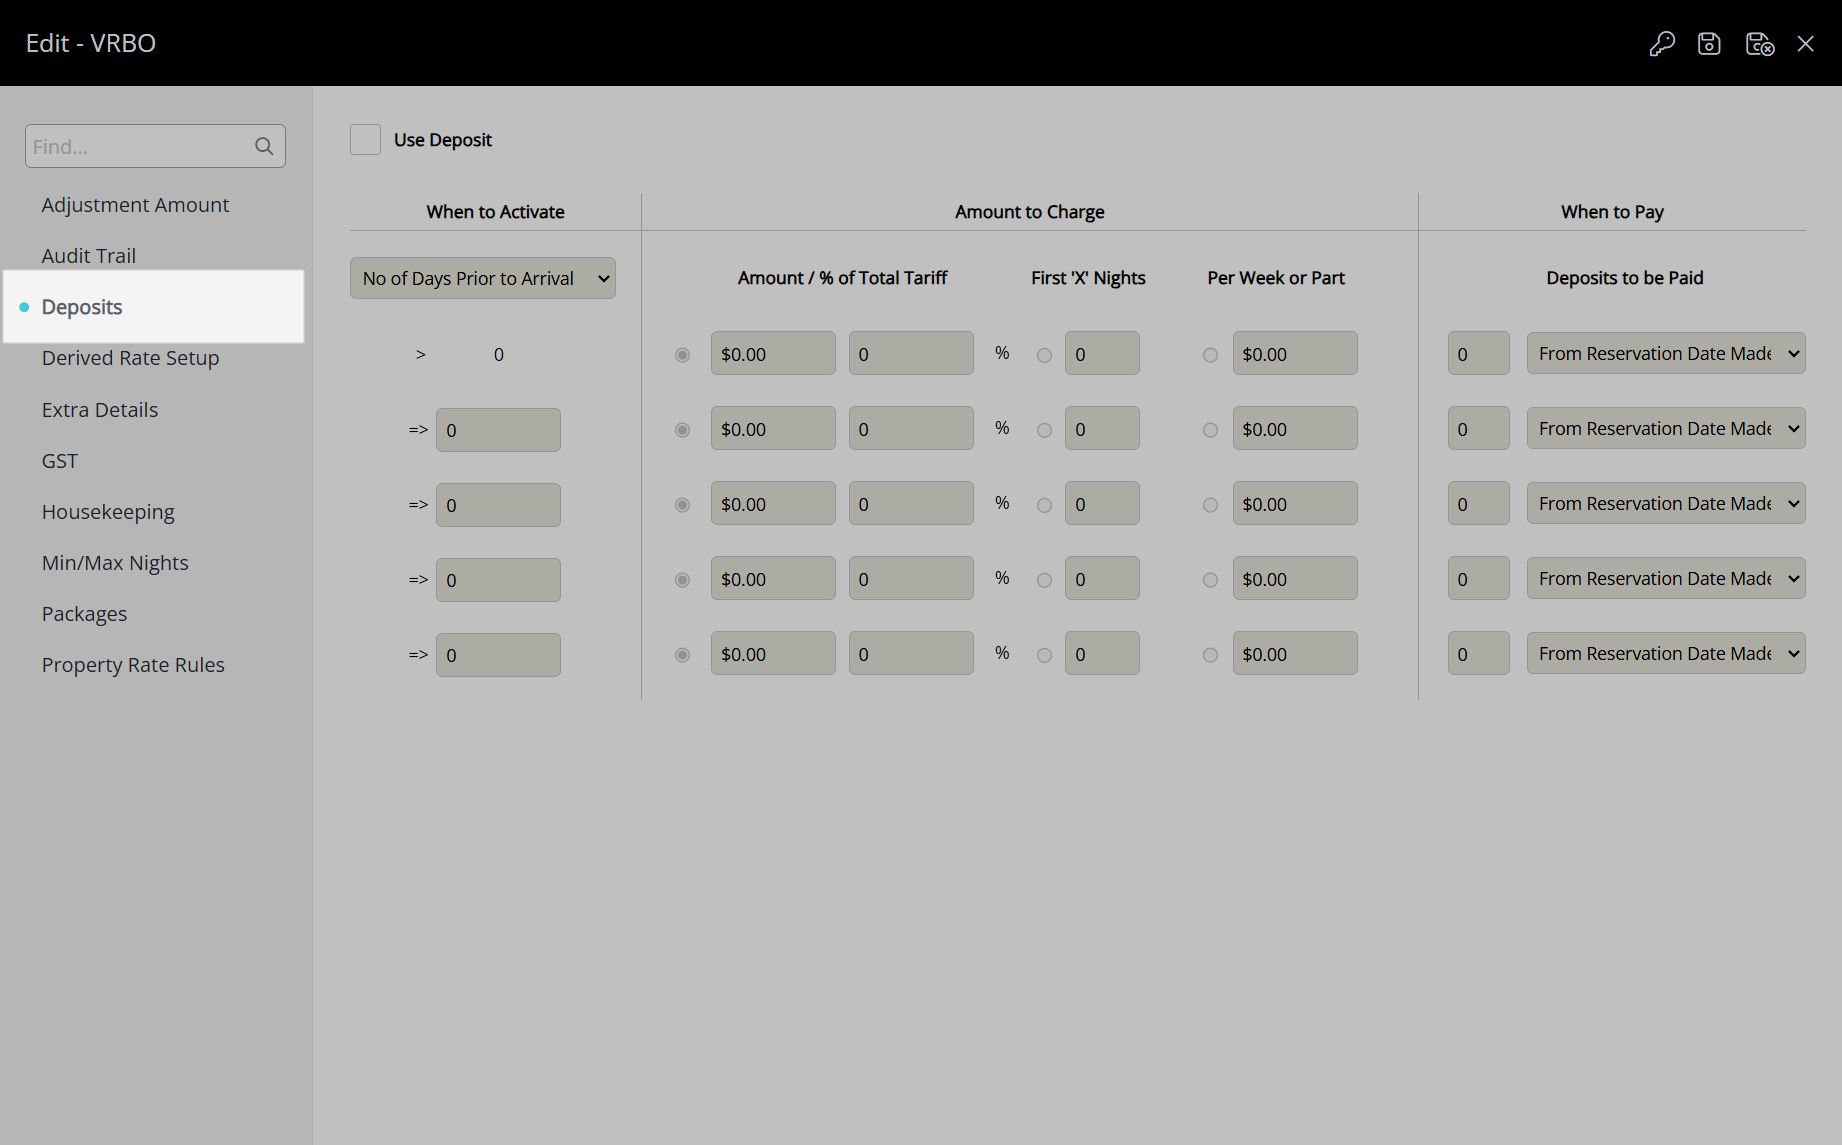Screen dimensions: 1842x1145
Task: Click fifth row days-prior input field
Action: click(498, 655)
